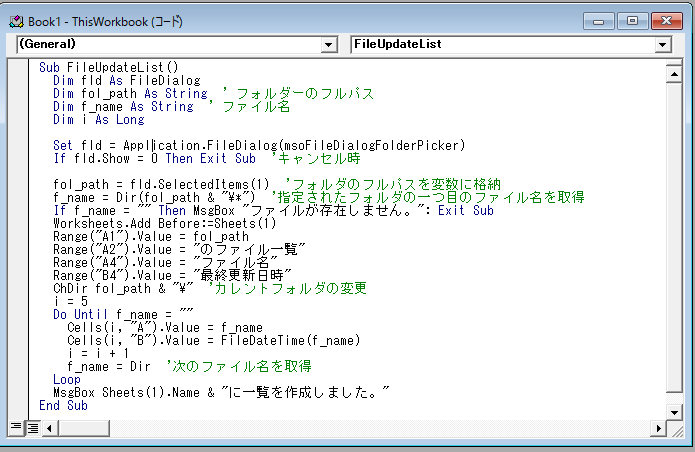
Task: Click the 'Cells(i, "A").Value = f_name' line
Action: pyautogui.click(x=165, y=327)
